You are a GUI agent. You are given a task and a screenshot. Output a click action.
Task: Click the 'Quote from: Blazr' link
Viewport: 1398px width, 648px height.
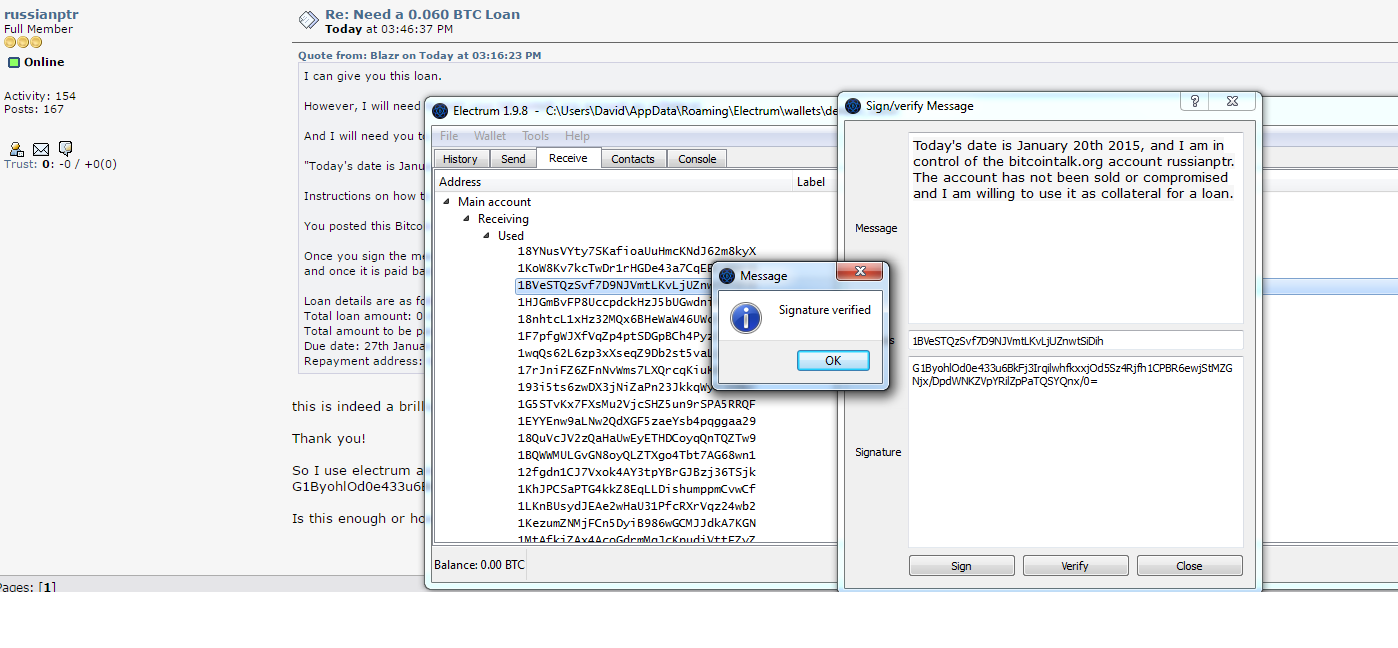coord(419,55)
